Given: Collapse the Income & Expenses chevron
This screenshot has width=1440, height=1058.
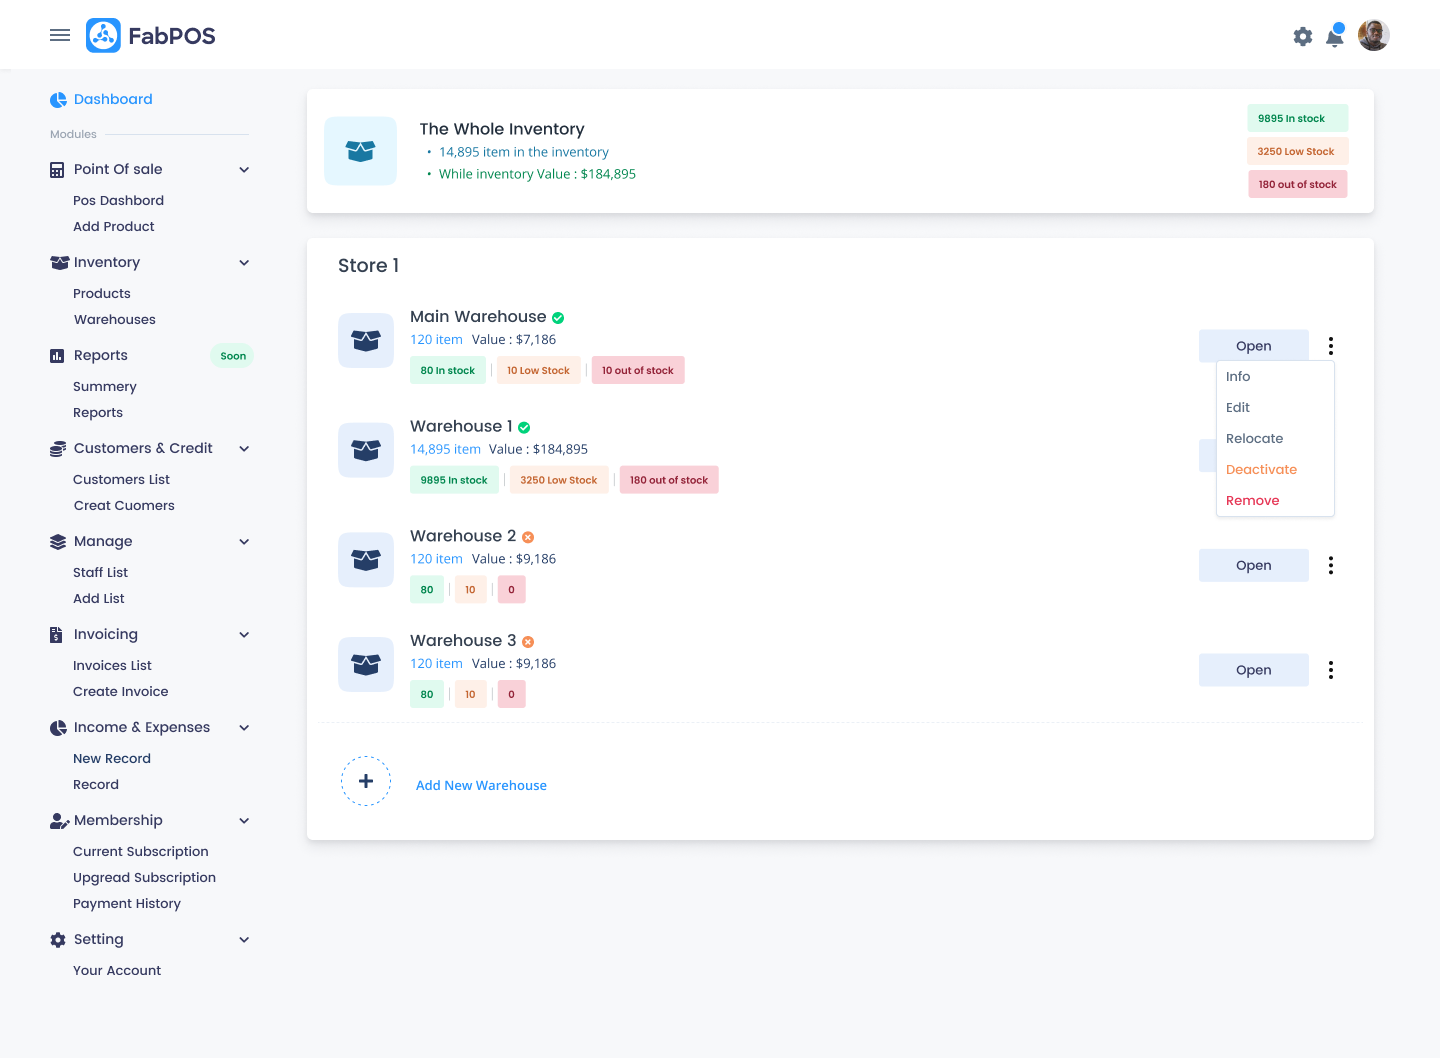Looking at the screenshot, I should point(244,728).
